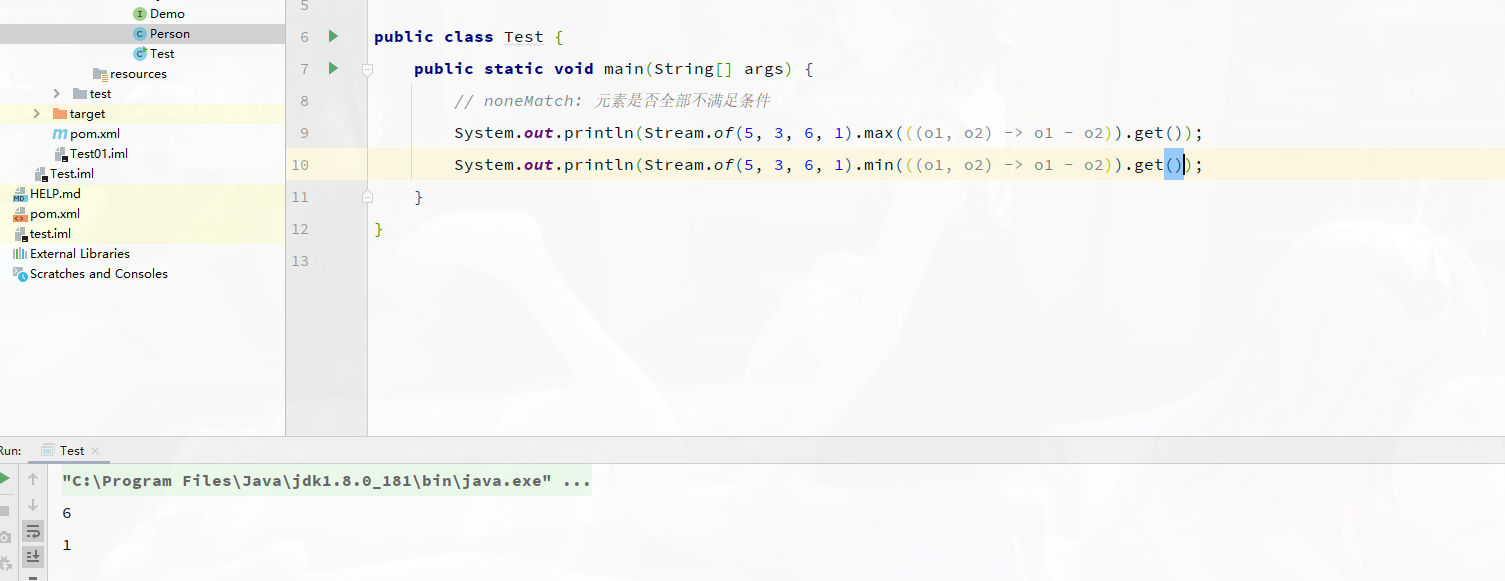Click class name Test in editor
1505x581 pixels.
pyautogui.click(x=523, y=37)
